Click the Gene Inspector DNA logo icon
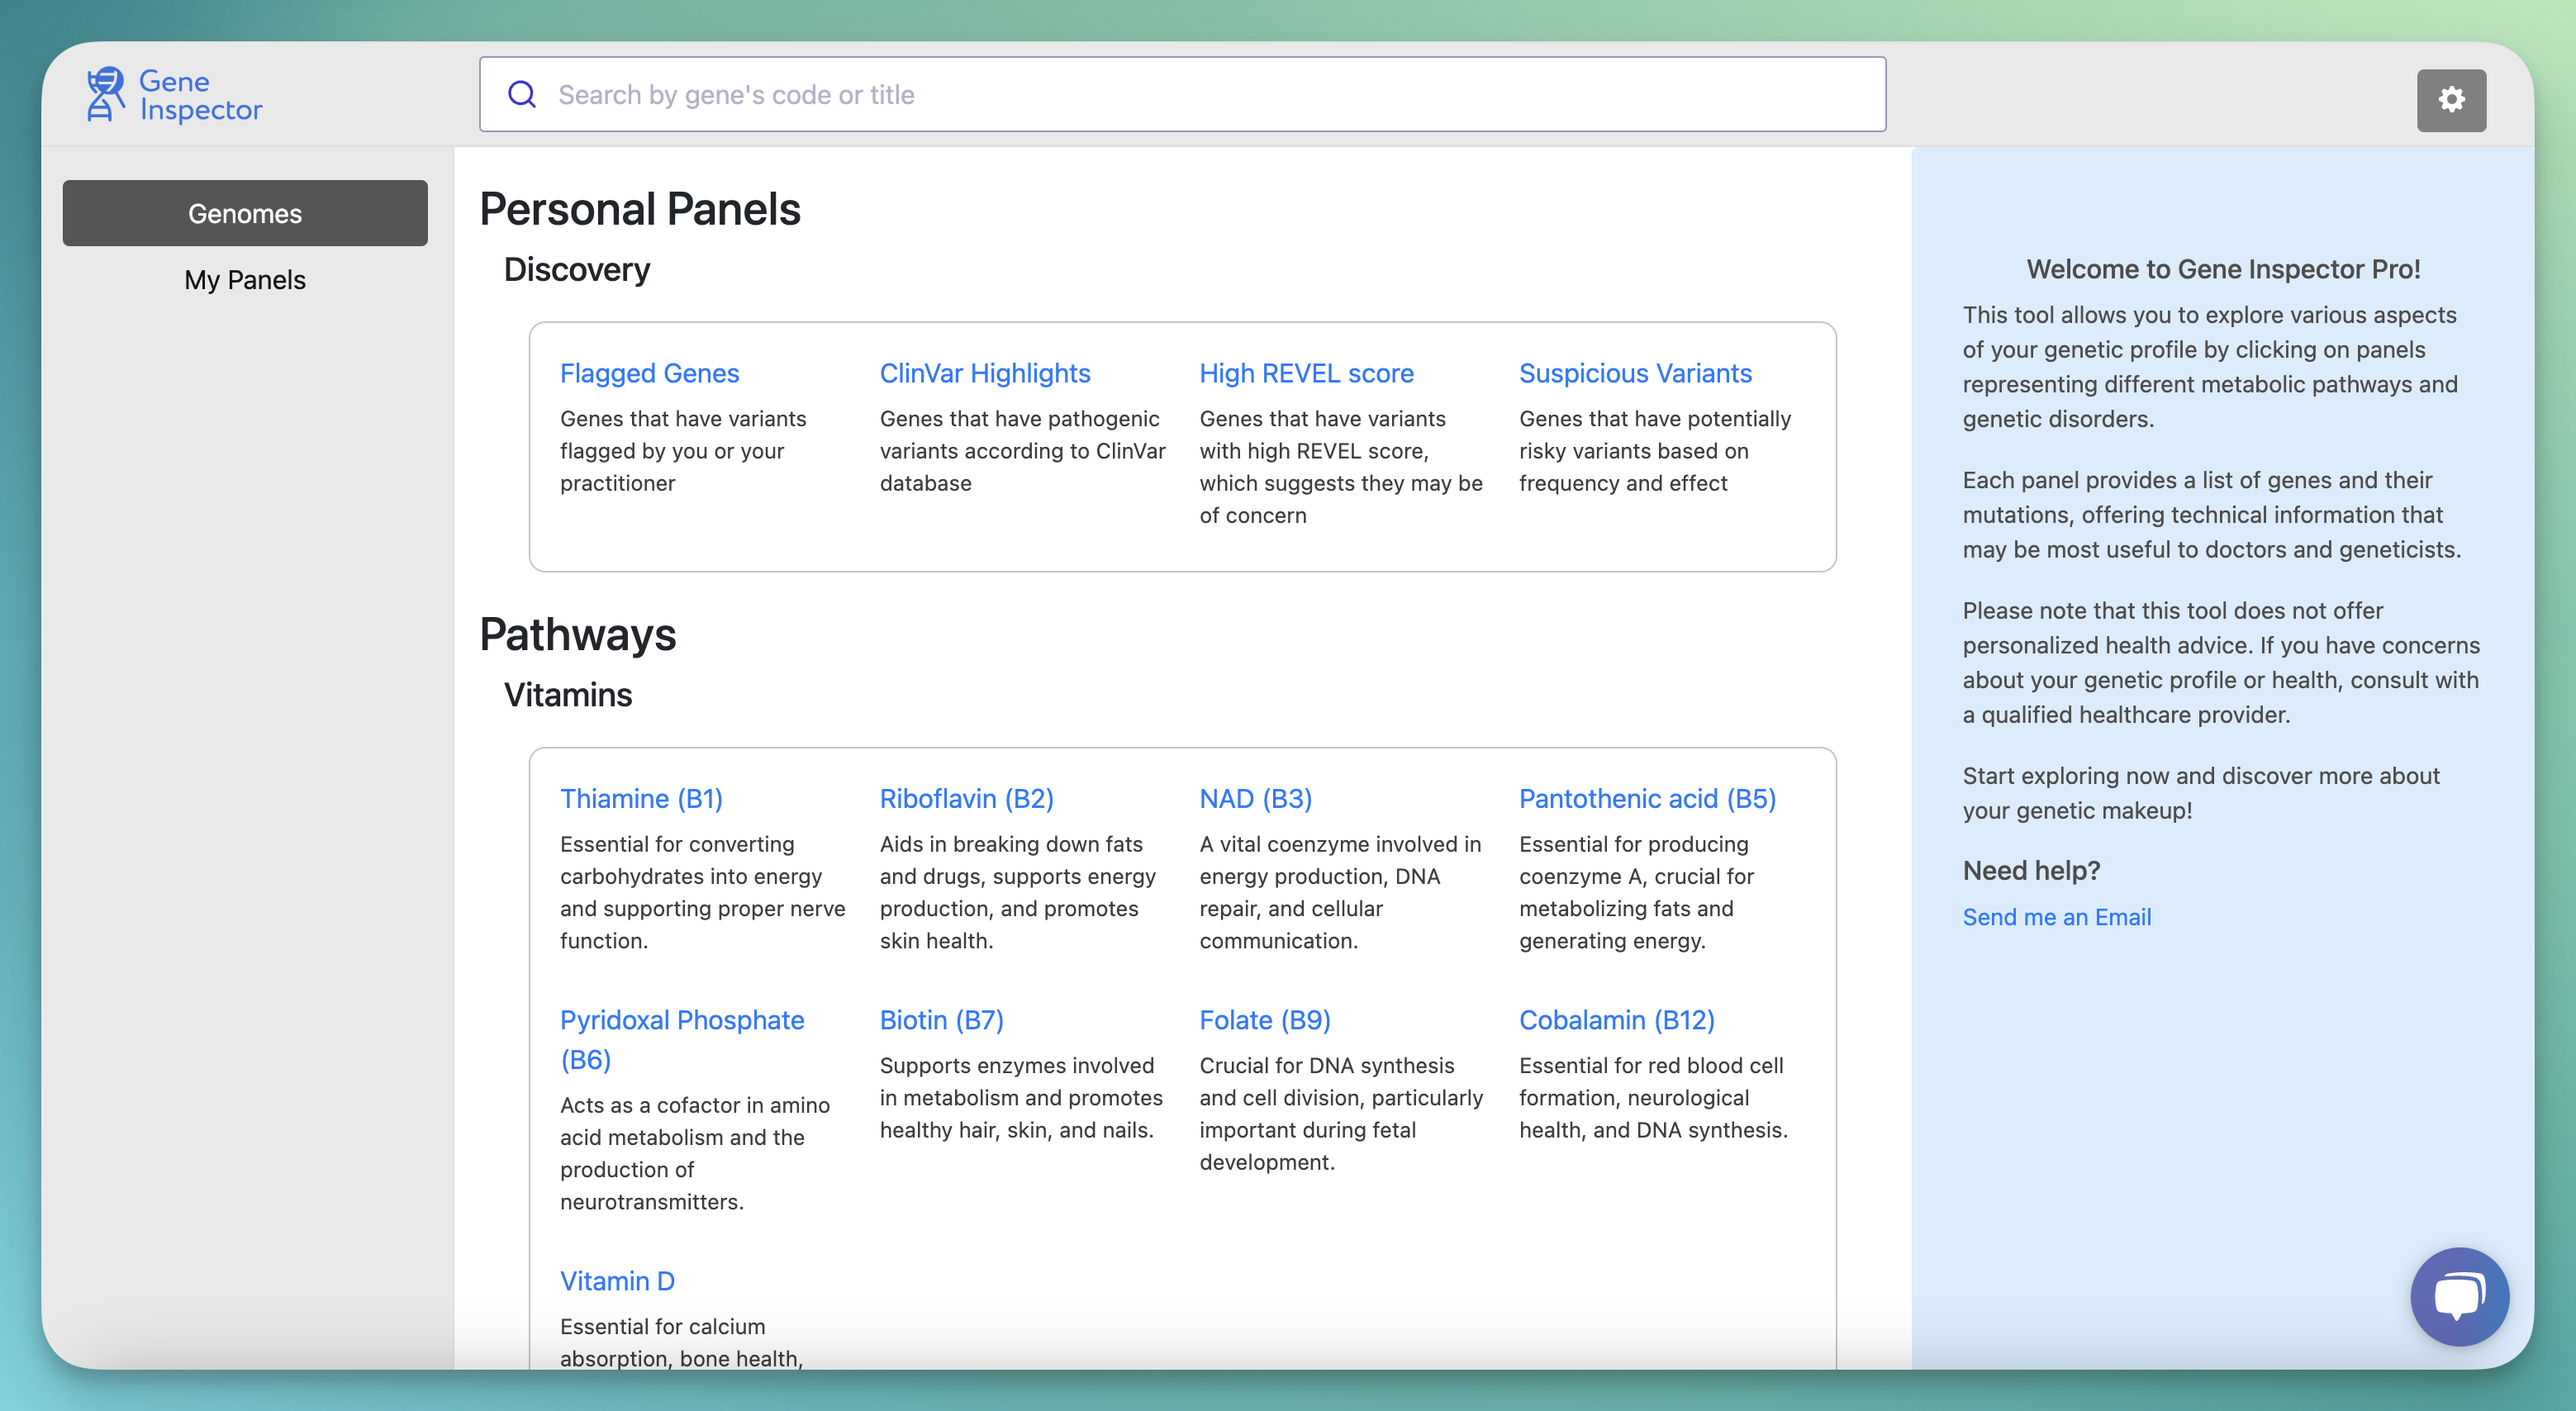Screen dimensions: 2576x1411 (105, 95)
